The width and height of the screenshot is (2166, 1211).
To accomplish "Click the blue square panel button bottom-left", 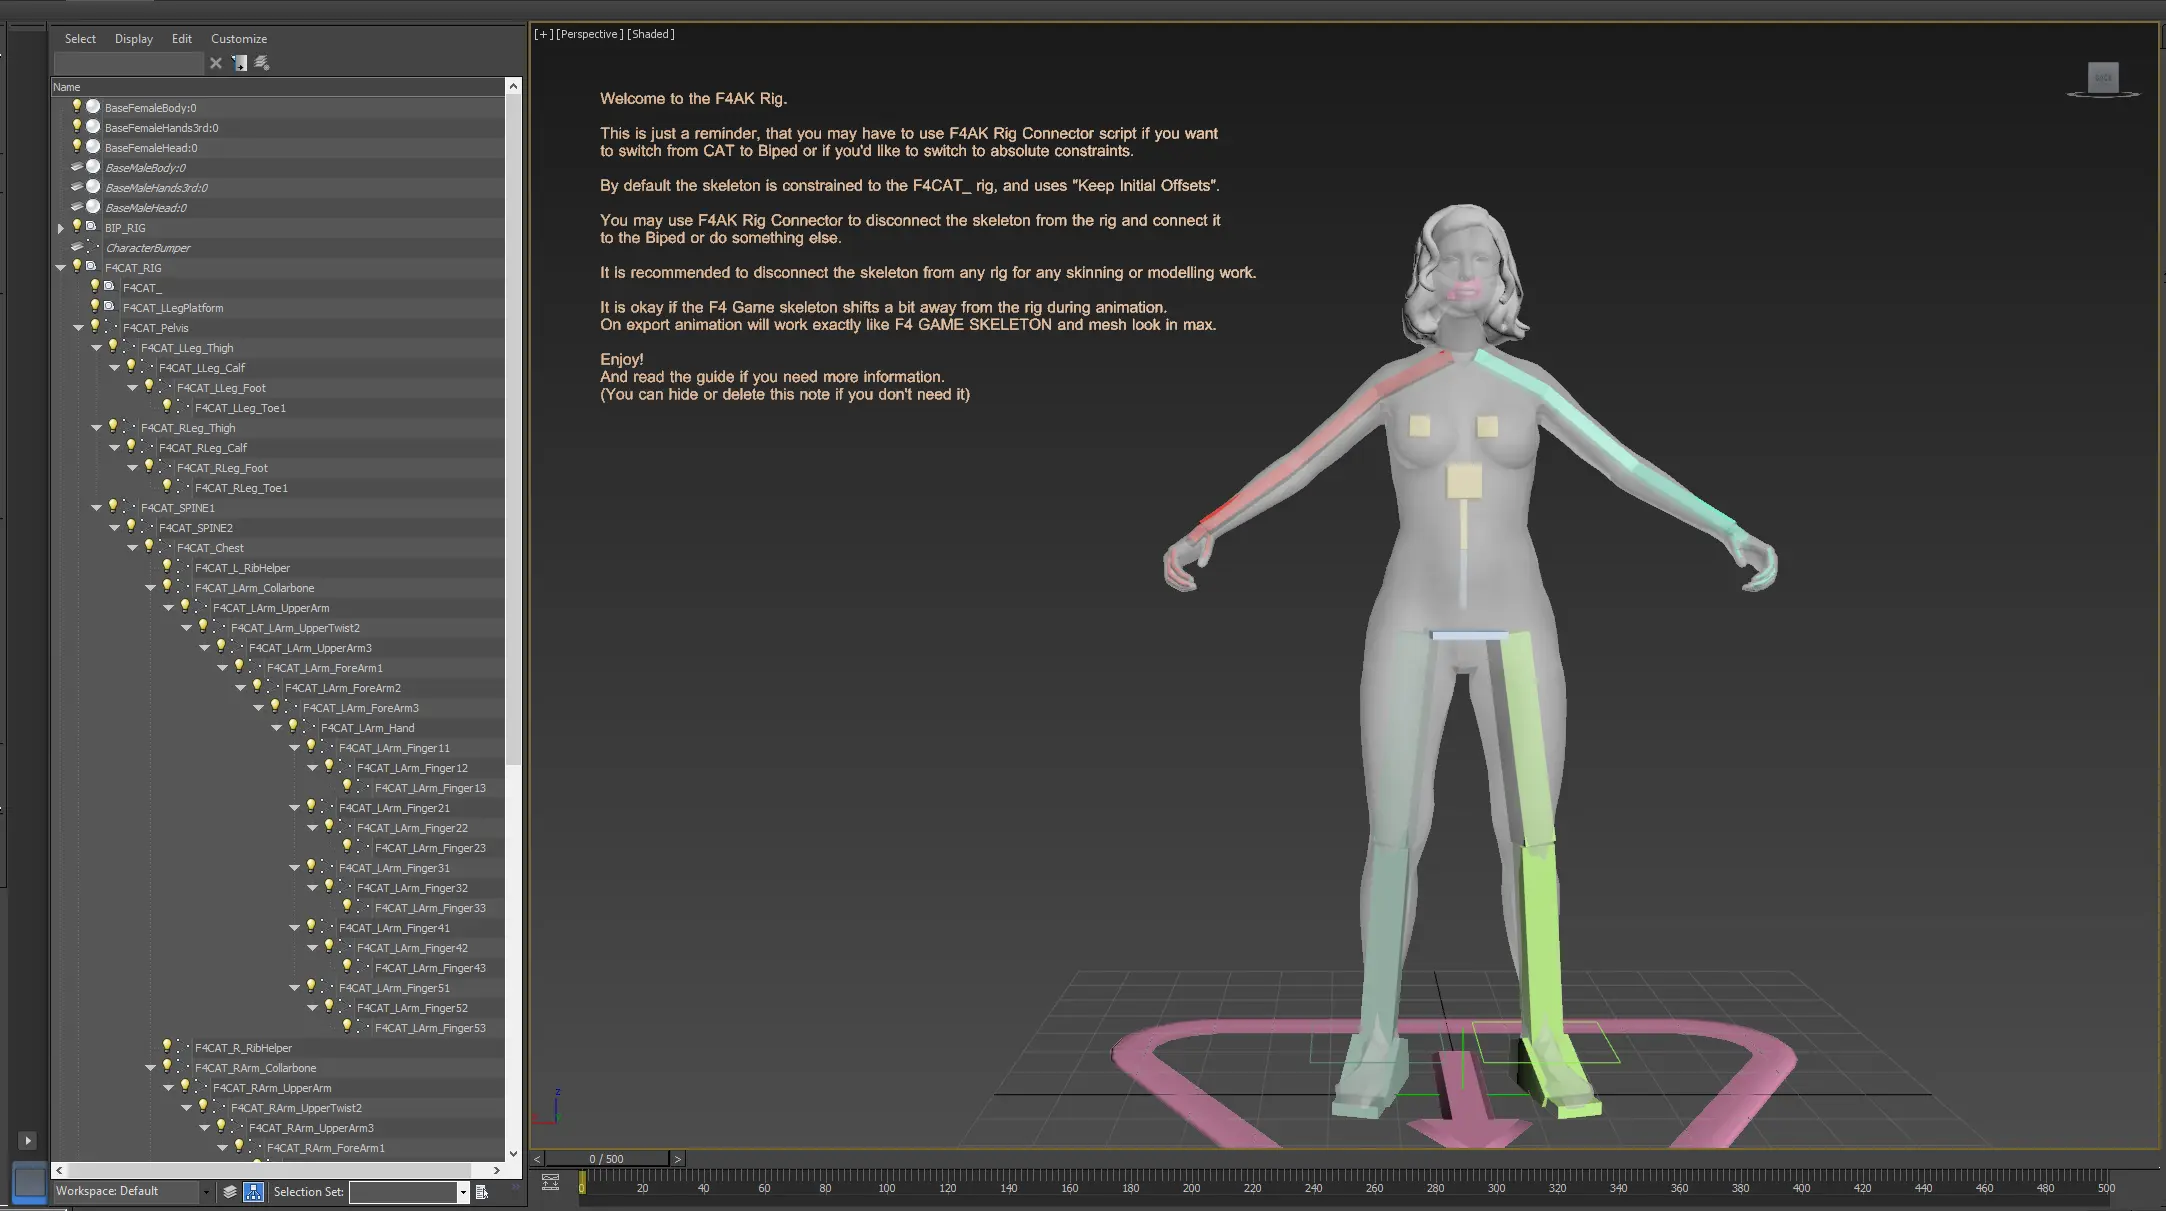I will click(x=30, y=1183).
